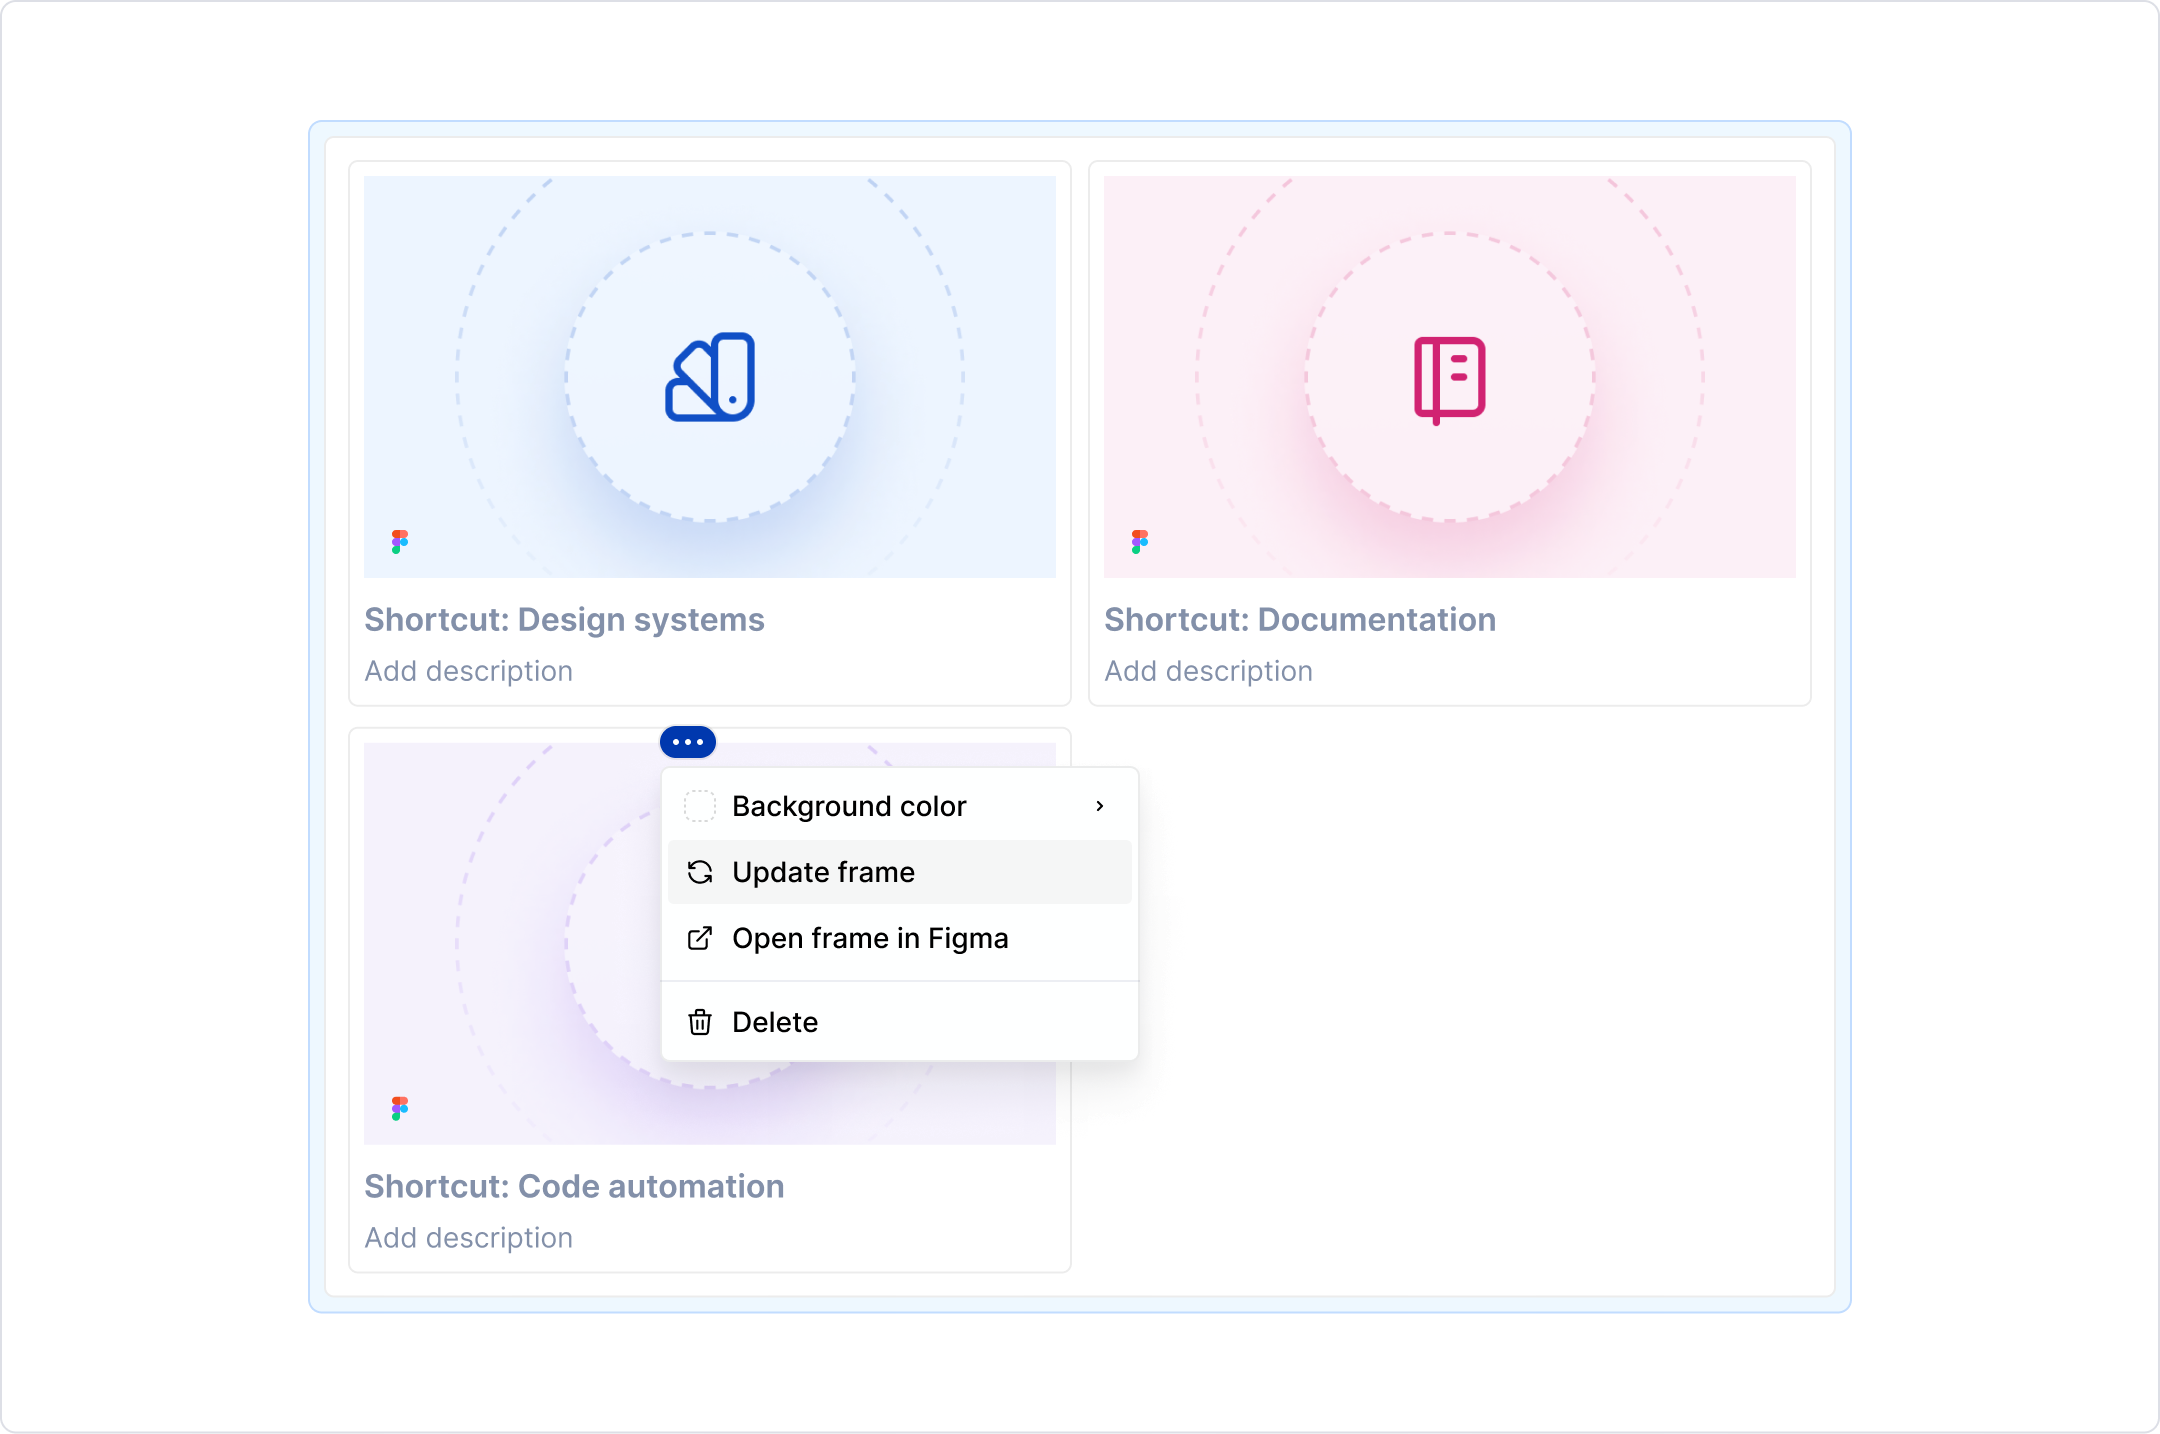The width and height of the screenshot is (2160, 1434).
Task: Click the trash can icon
Action: coord(700,1022)
